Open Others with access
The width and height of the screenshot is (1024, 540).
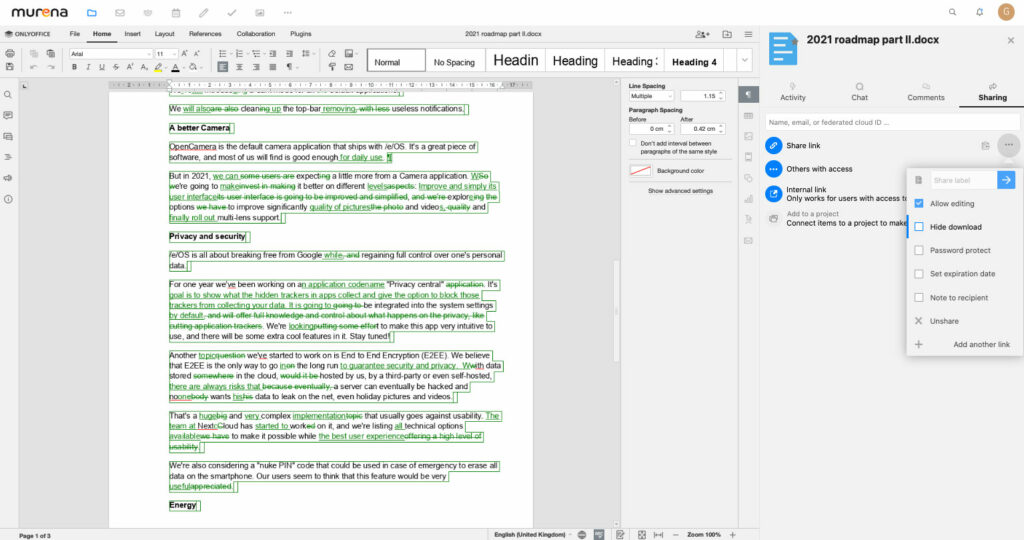[819, 168]
